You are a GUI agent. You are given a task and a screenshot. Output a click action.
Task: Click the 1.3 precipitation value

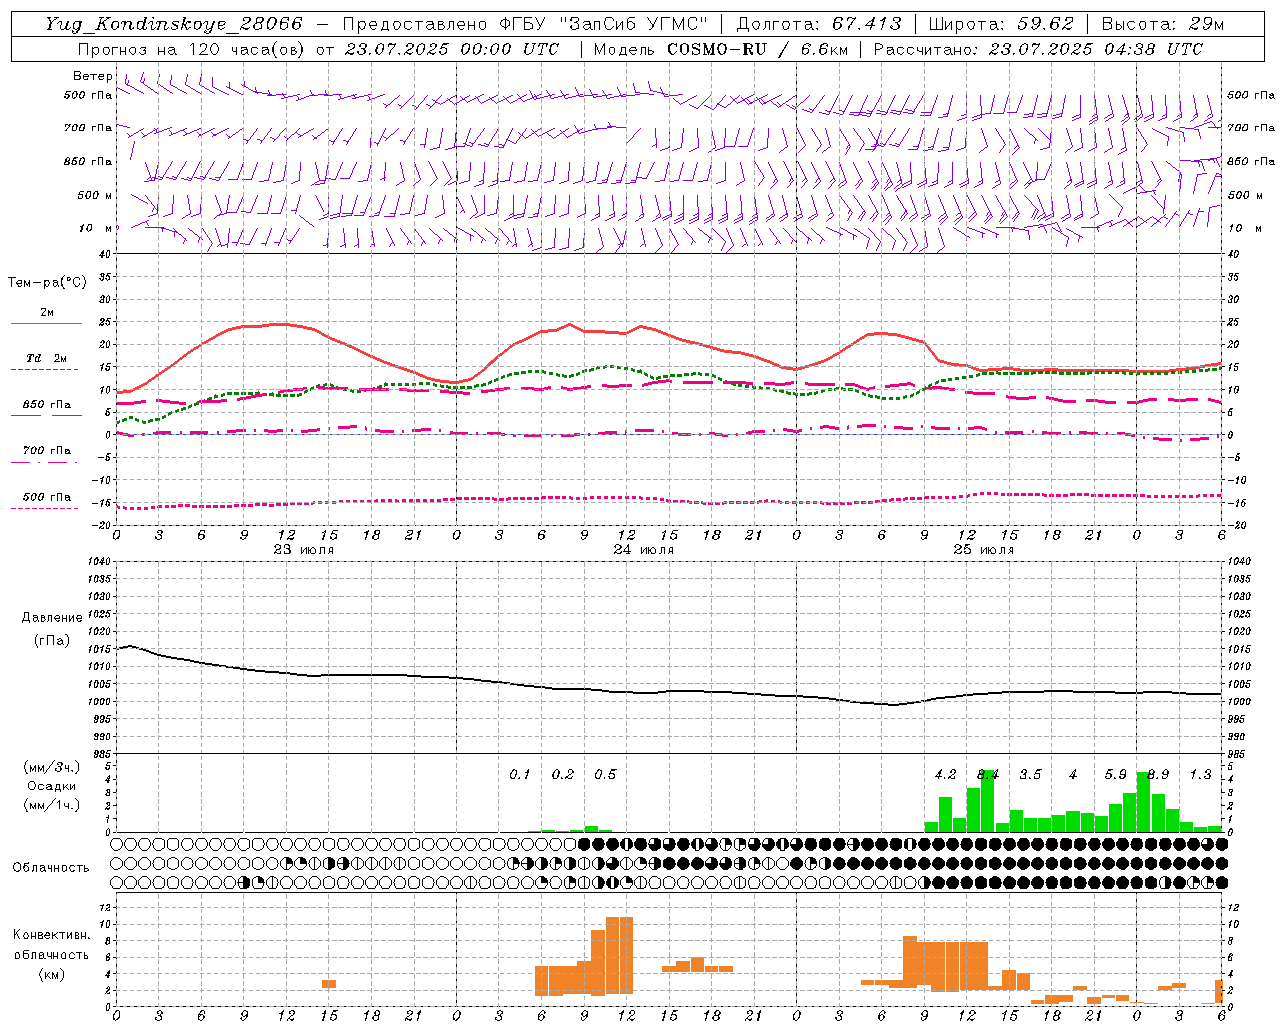[1200, 774]
